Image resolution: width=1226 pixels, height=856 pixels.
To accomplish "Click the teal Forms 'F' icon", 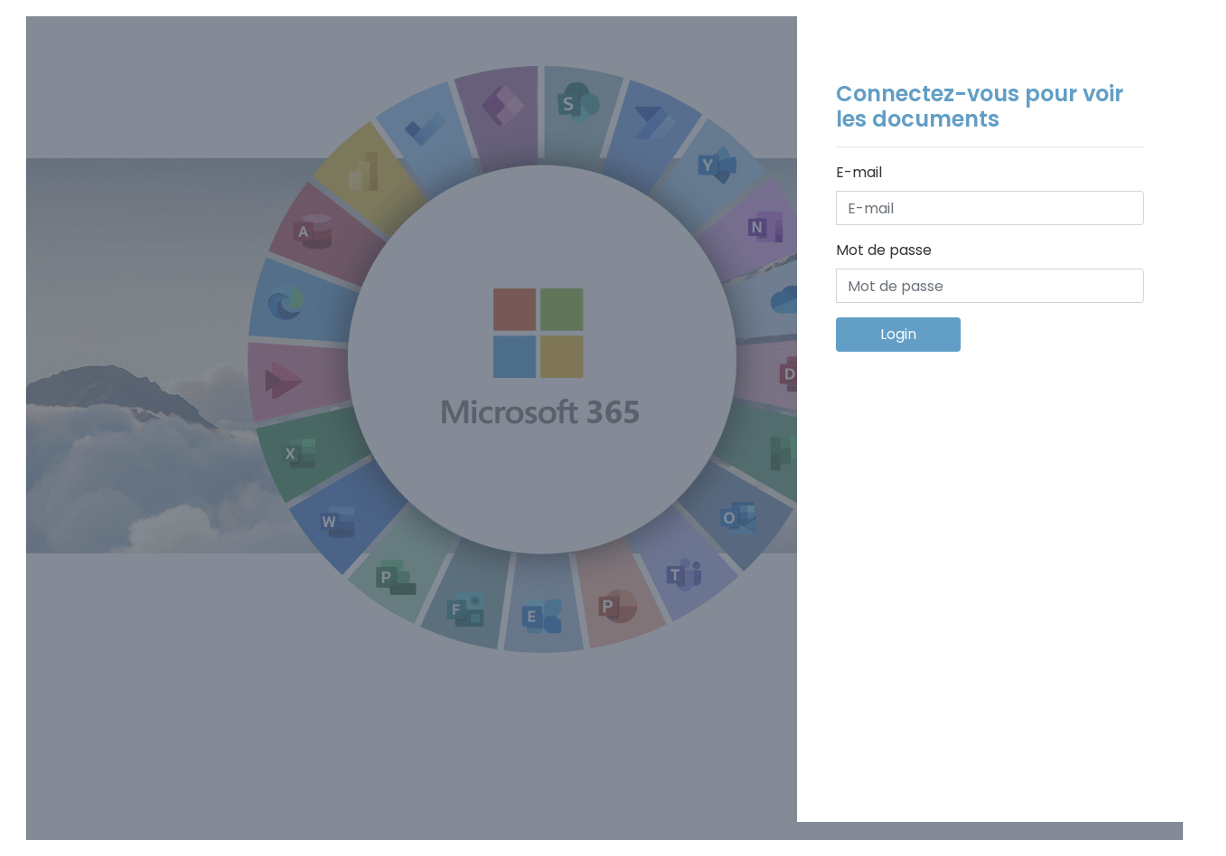I will coord(465,608).
